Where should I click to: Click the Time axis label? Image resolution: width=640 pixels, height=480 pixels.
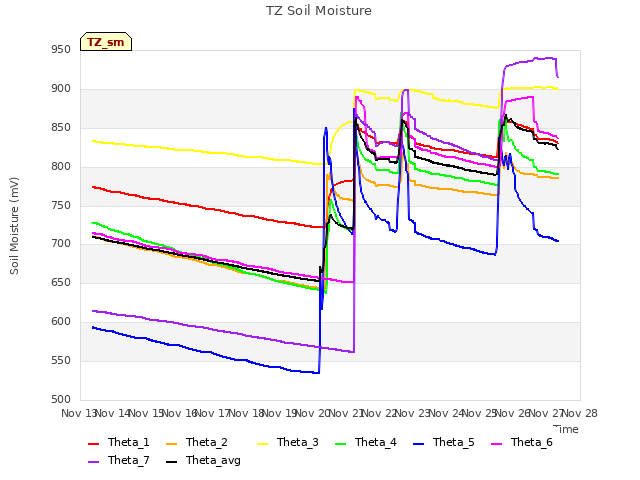tap(566, 429)
